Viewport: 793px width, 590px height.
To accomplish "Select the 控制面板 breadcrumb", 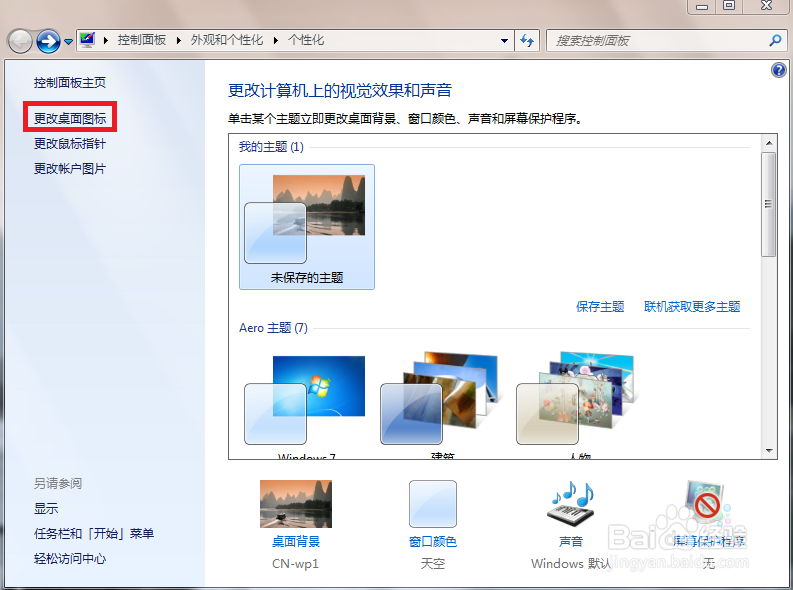I will [142, 40].
